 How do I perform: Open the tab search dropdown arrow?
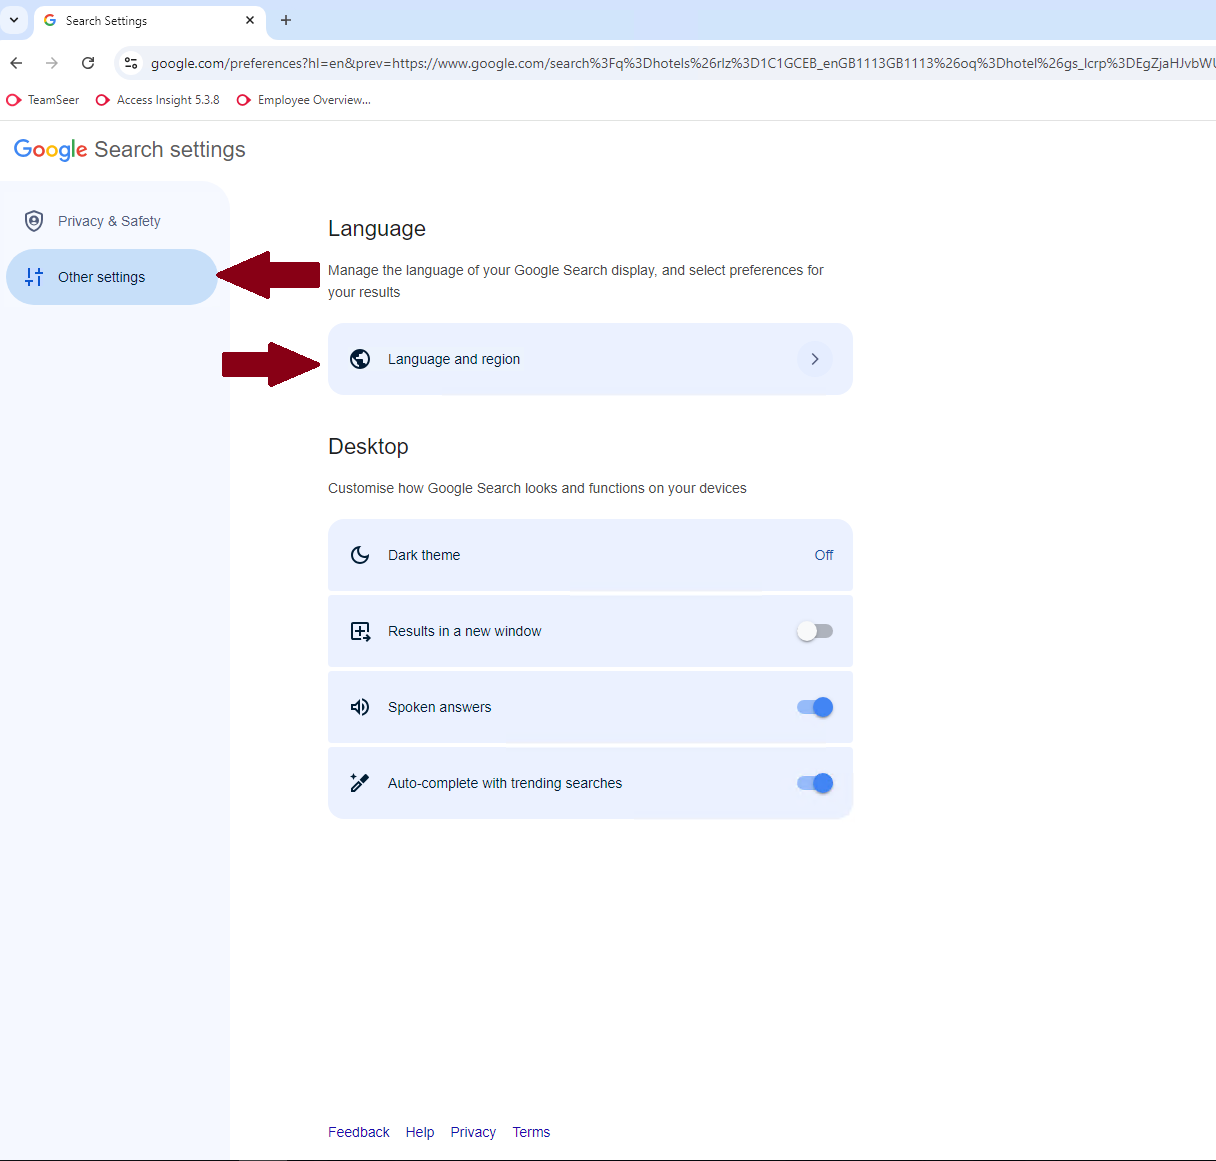14,20
